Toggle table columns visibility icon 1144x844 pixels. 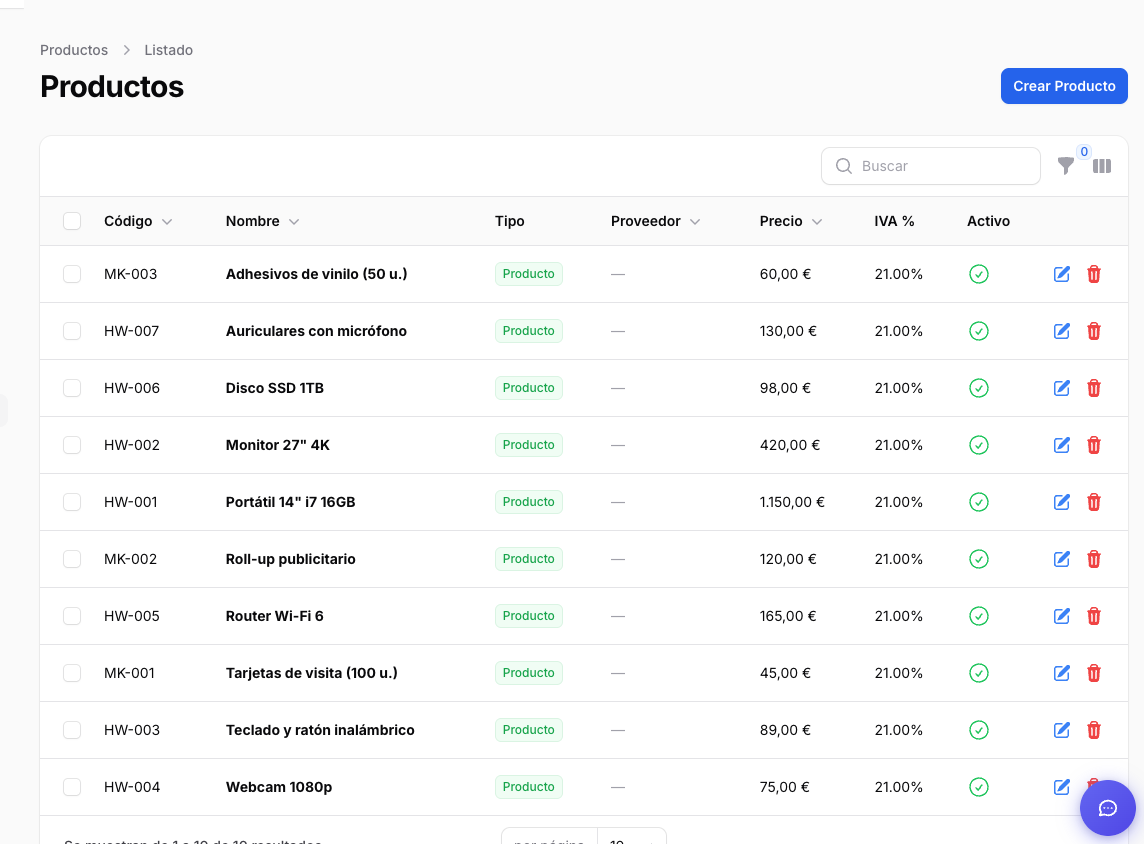1102,166
